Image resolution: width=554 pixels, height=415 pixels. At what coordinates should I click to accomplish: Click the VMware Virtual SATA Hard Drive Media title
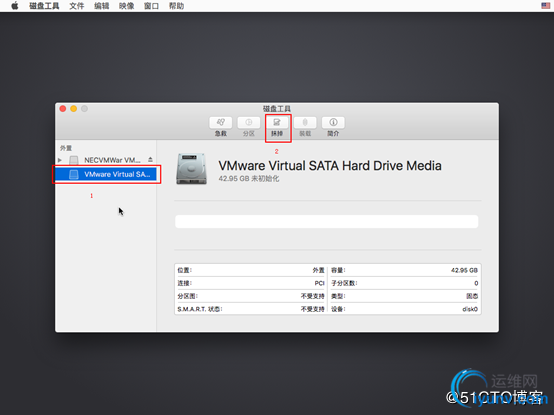tap(330, 166)
